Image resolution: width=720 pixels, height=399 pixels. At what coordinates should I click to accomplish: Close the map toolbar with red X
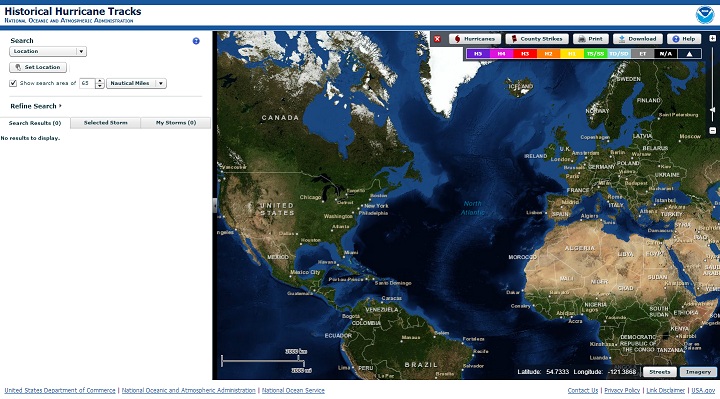tap(437, 39)
